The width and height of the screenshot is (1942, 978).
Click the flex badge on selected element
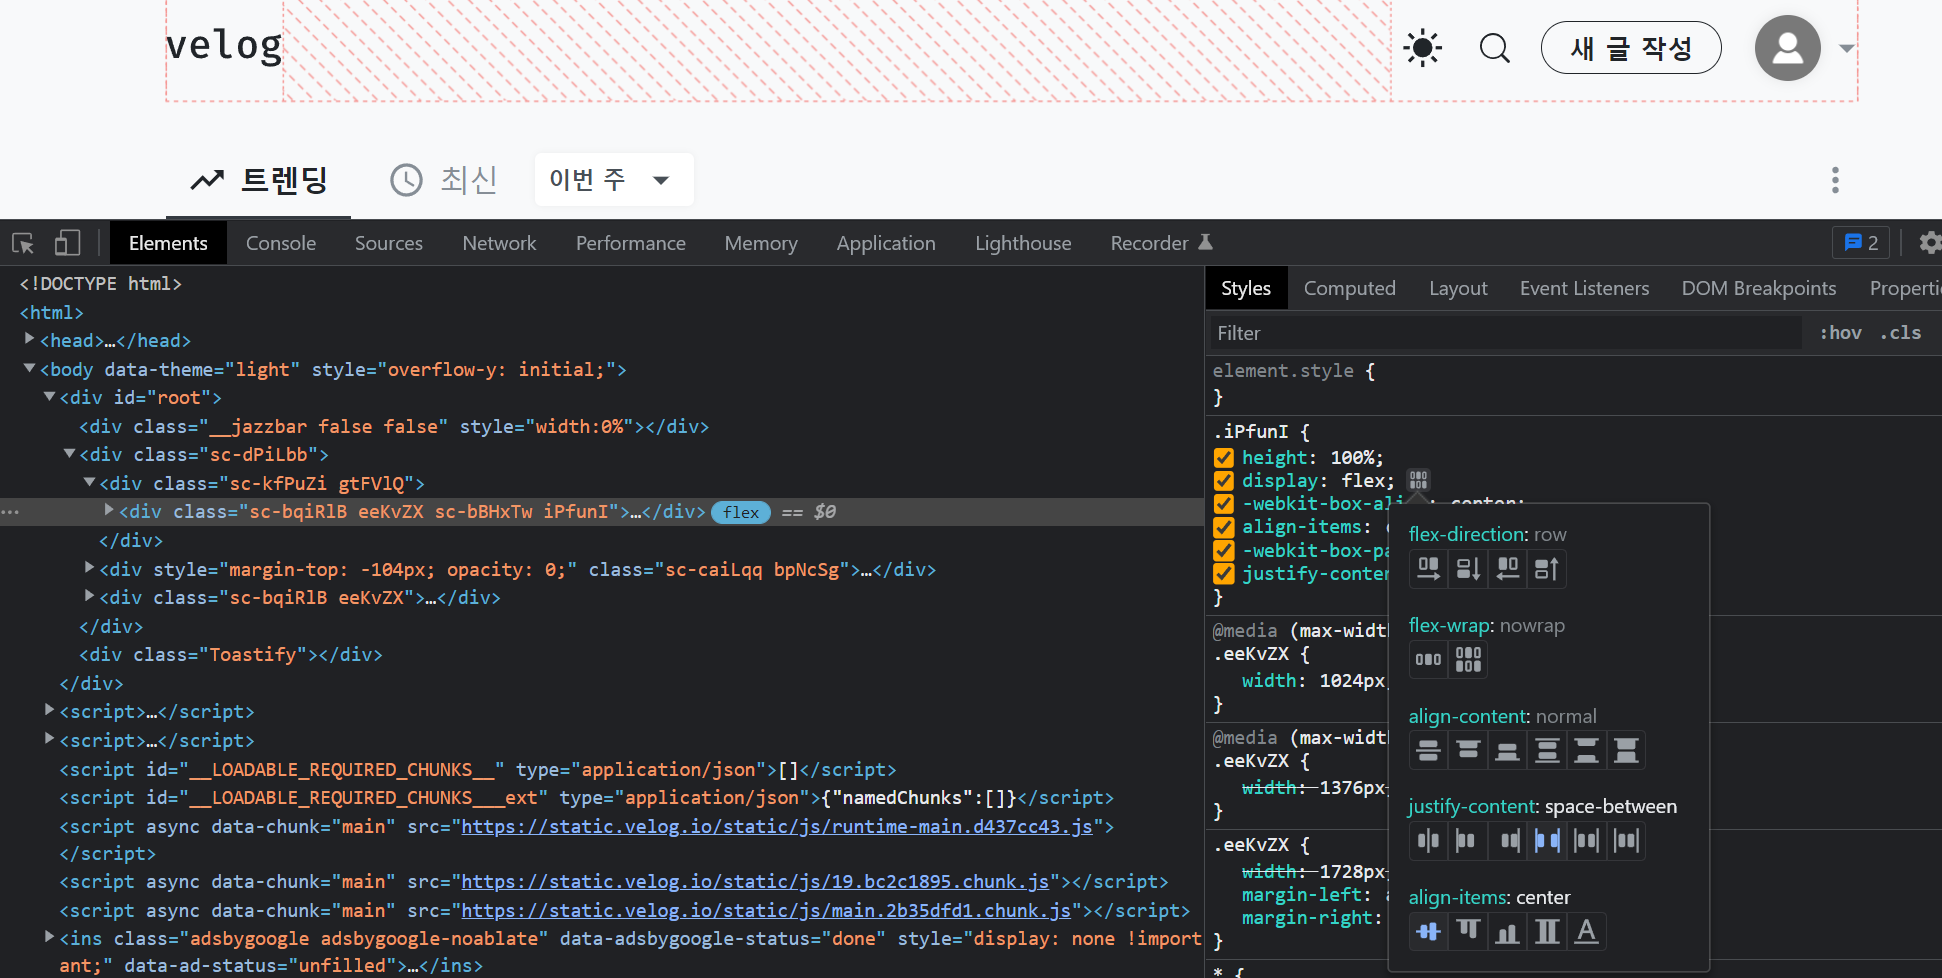741,512
